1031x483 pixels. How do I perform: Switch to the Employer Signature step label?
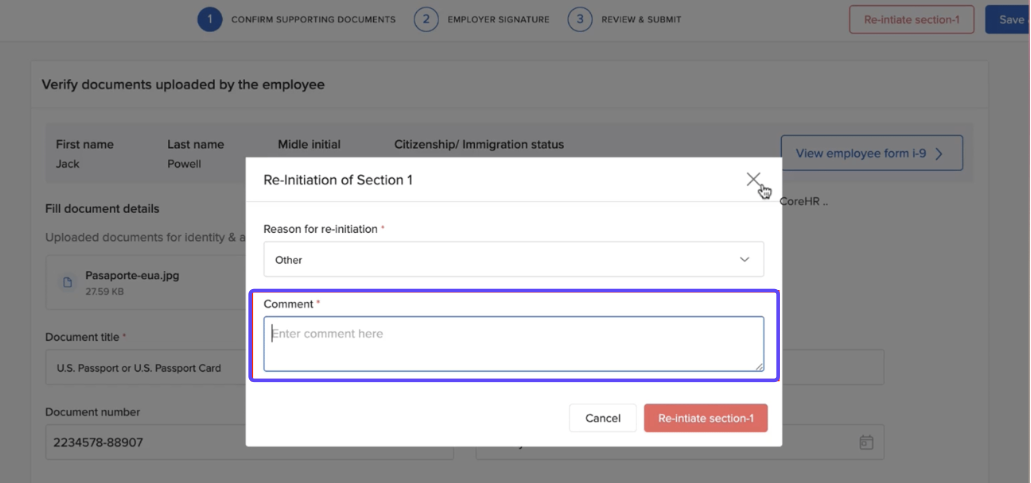(x=498, y=19)
